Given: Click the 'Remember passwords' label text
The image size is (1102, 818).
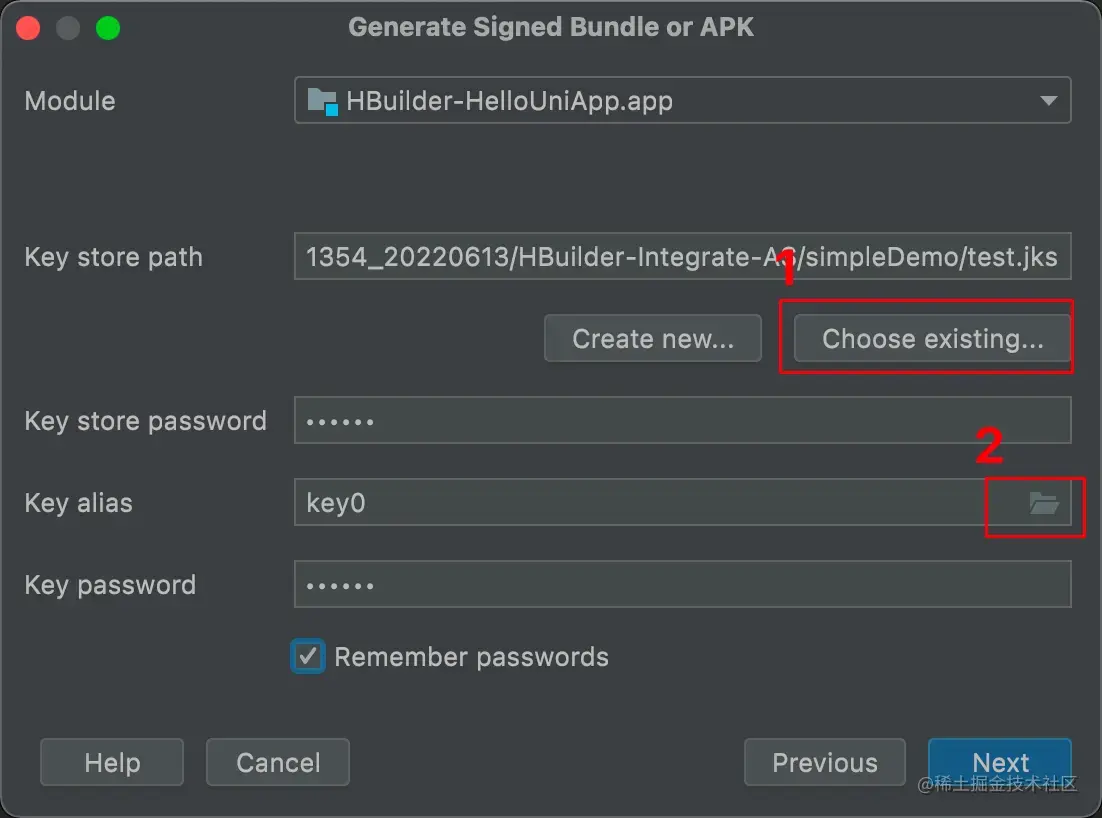Looking at the screenshot, I should (472, 657).
